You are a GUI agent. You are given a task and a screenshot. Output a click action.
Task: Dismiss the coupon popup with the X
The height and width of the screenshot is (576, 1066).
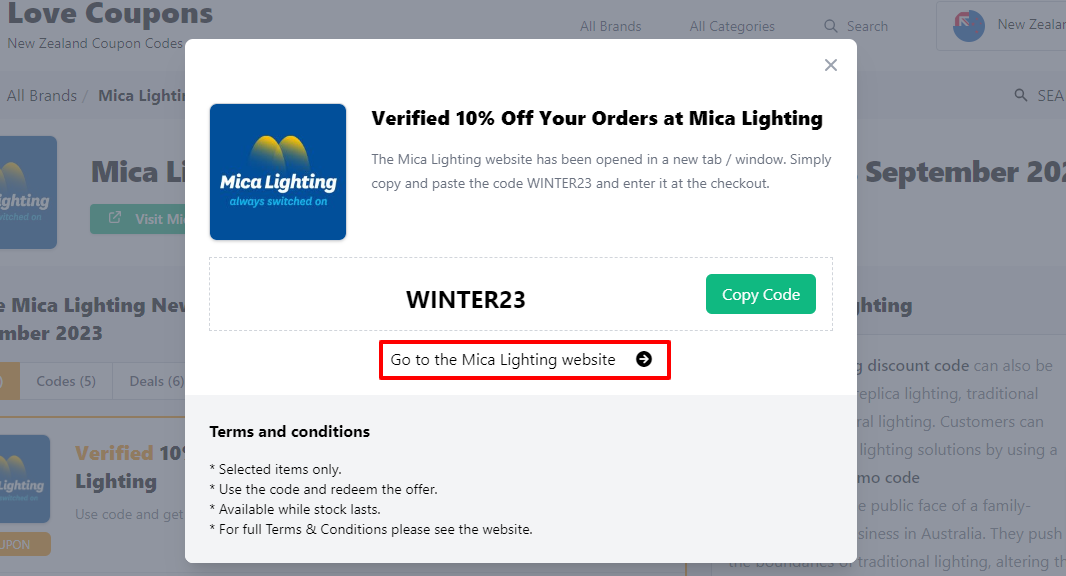tap(830, 64)
